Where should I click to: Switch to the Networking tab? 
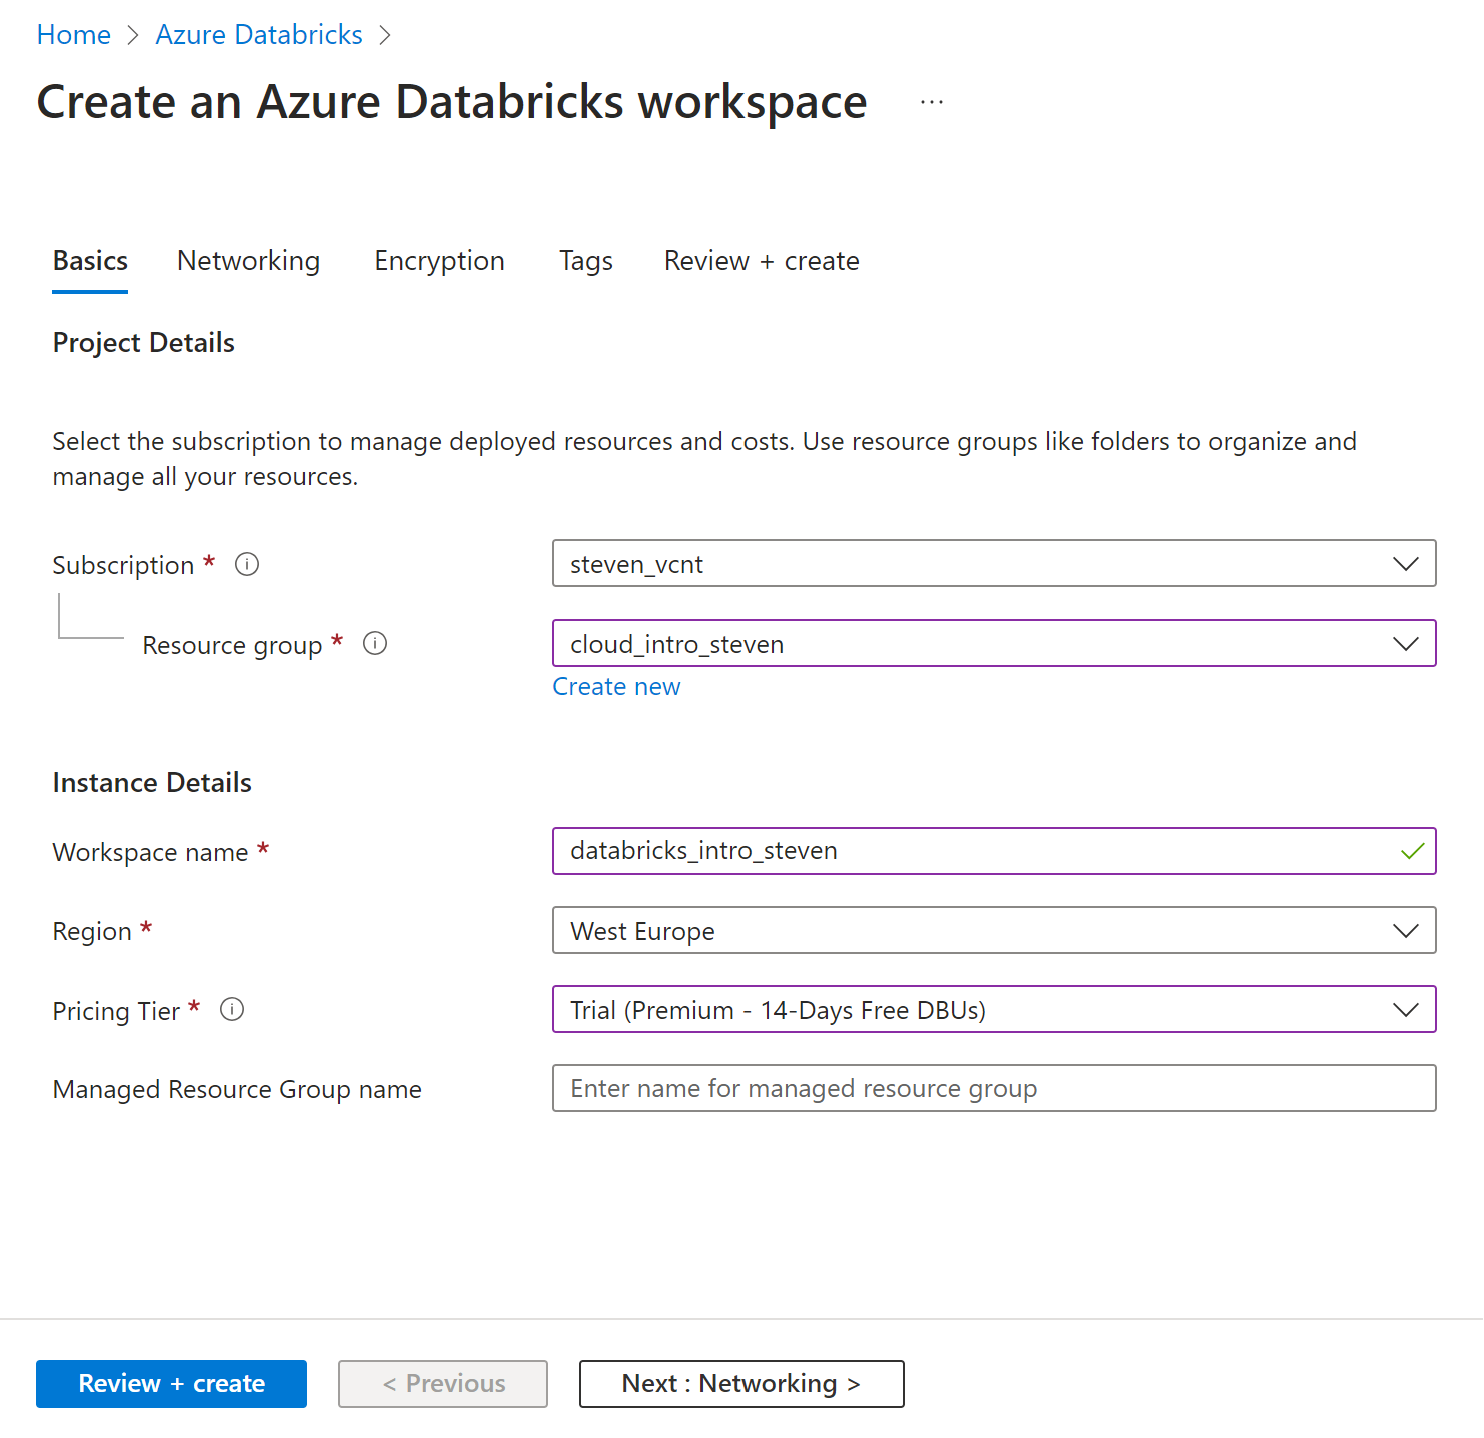click(x=248, y=261)
